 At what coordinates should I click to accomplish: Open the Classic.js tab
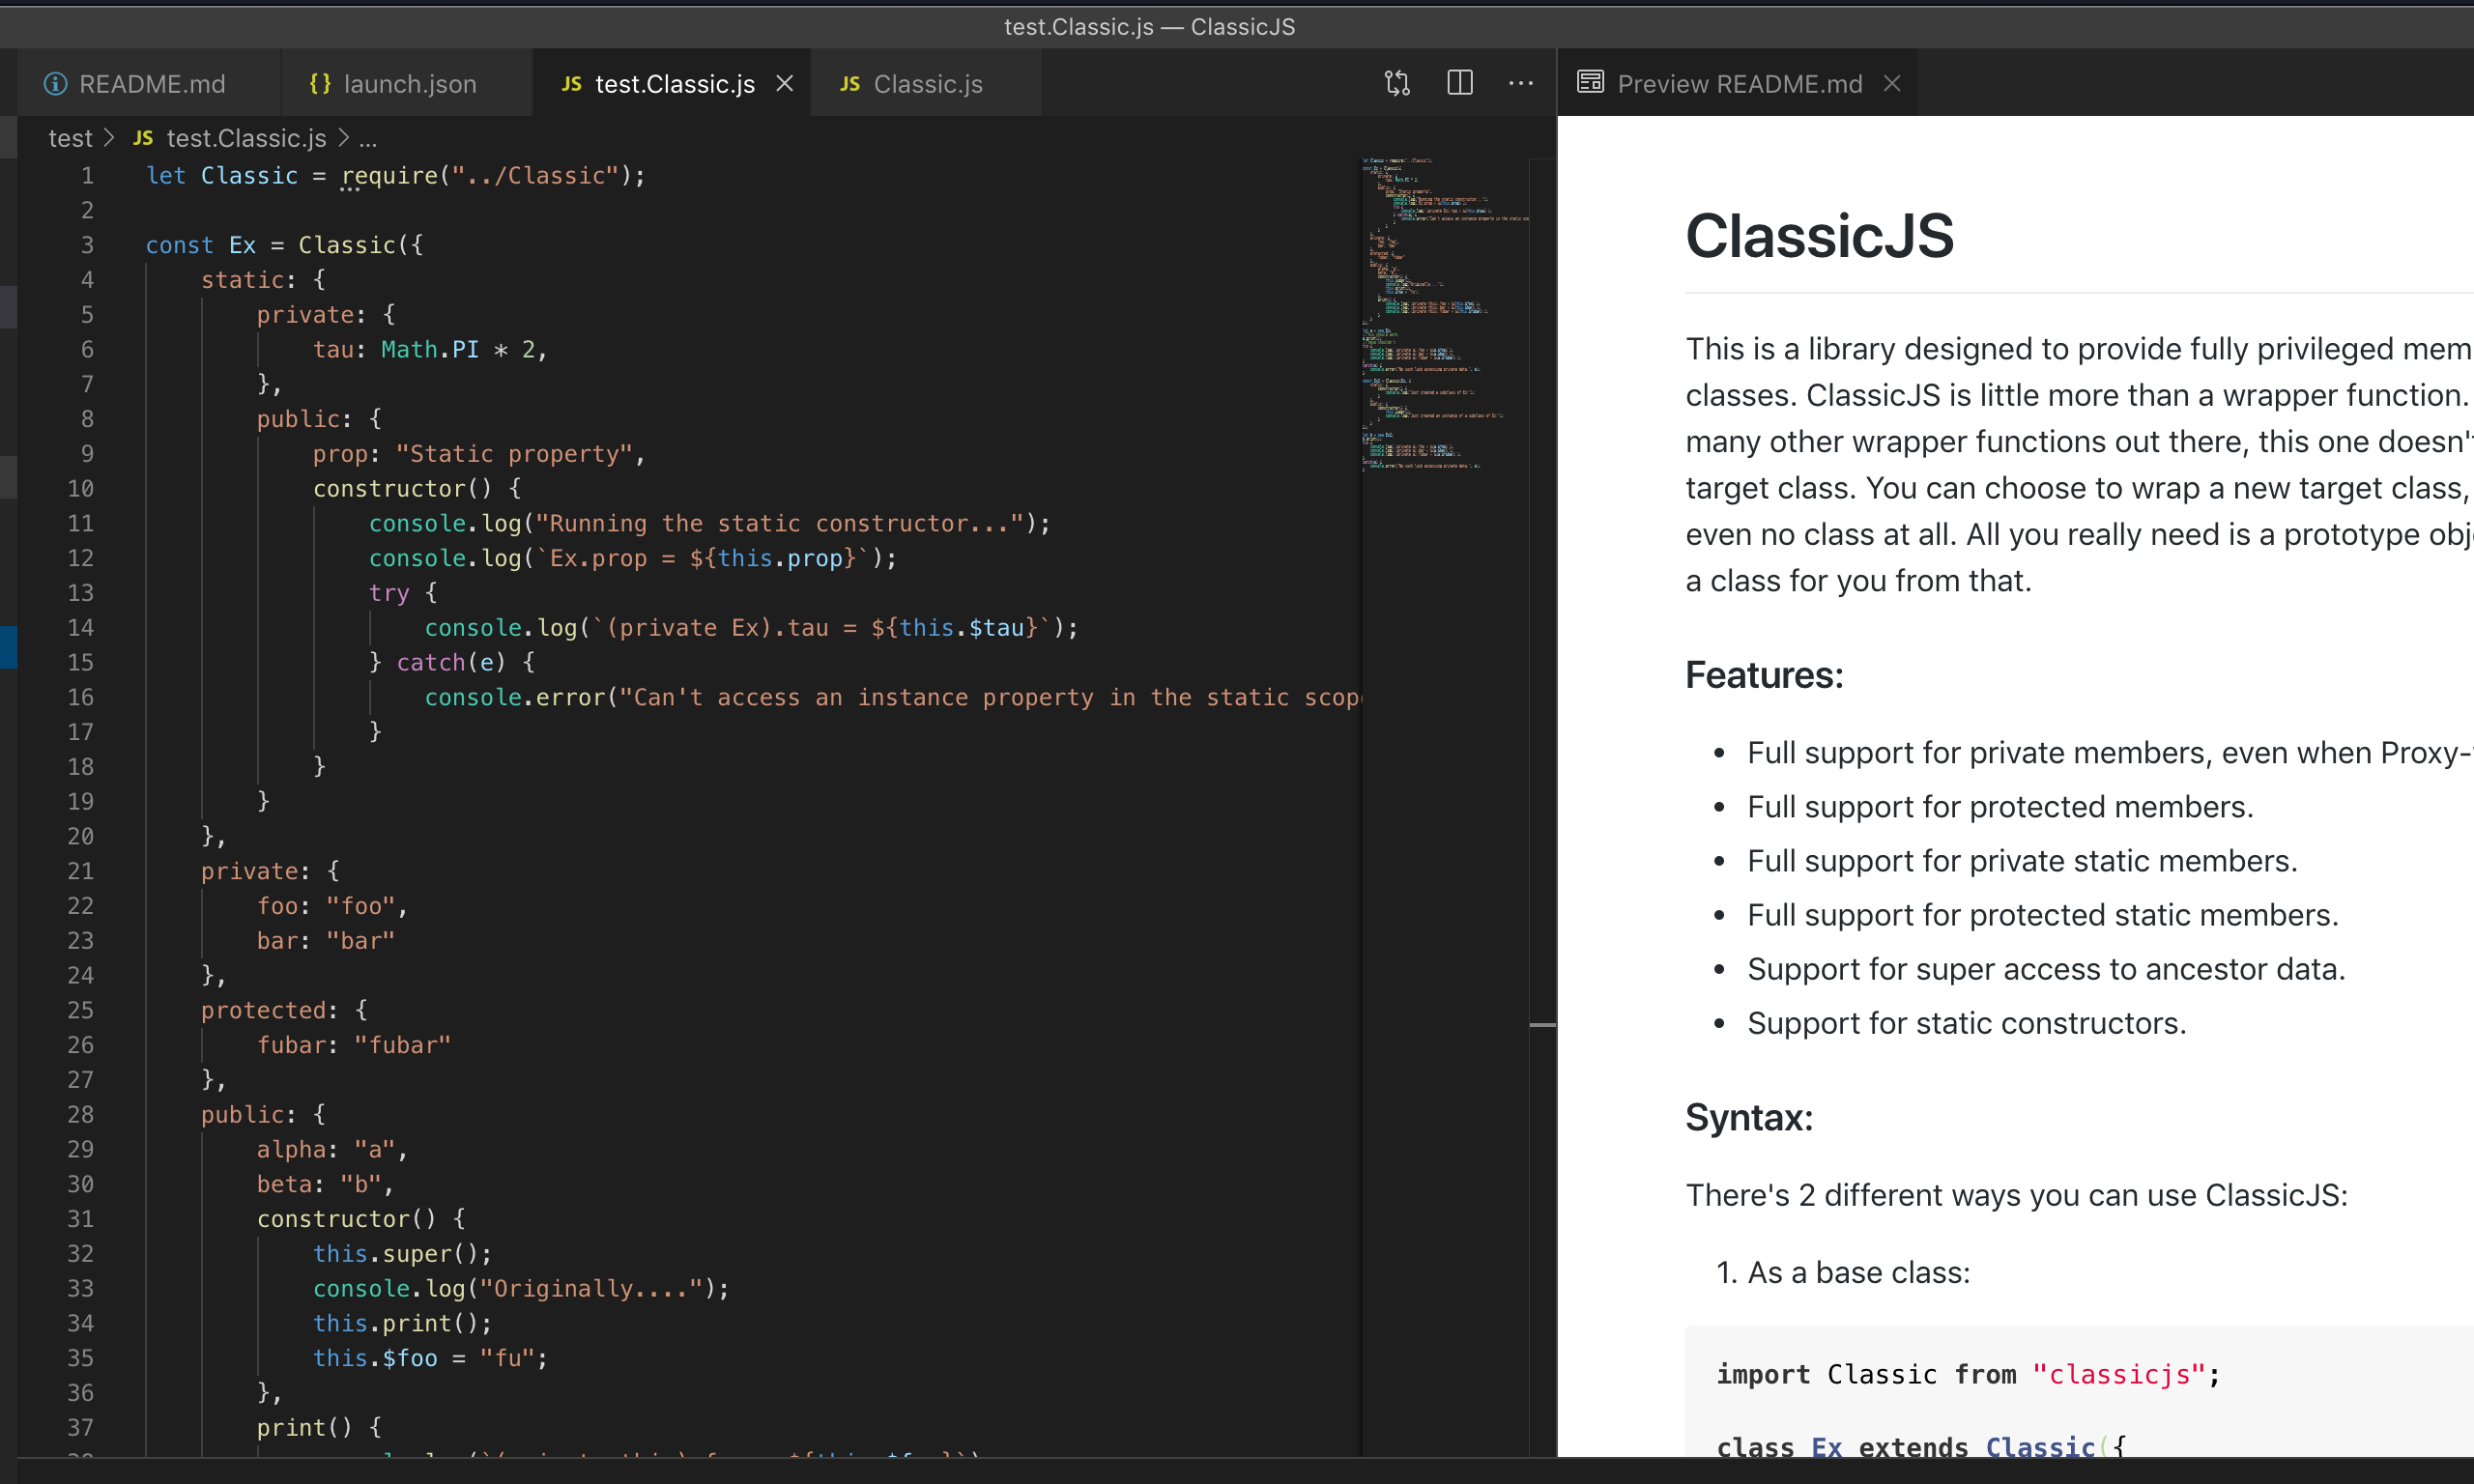tap(928, 84)
